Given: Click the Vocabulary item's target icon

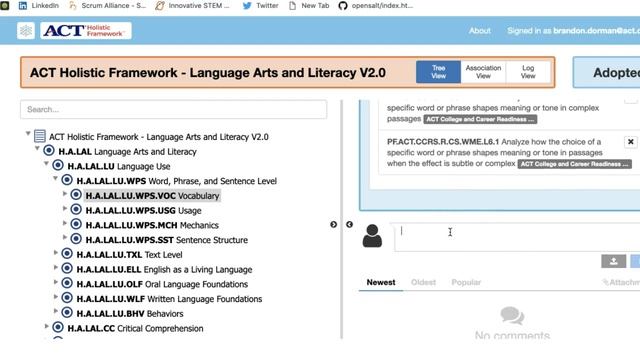Looking at the screenshot, I should point(76,195).
